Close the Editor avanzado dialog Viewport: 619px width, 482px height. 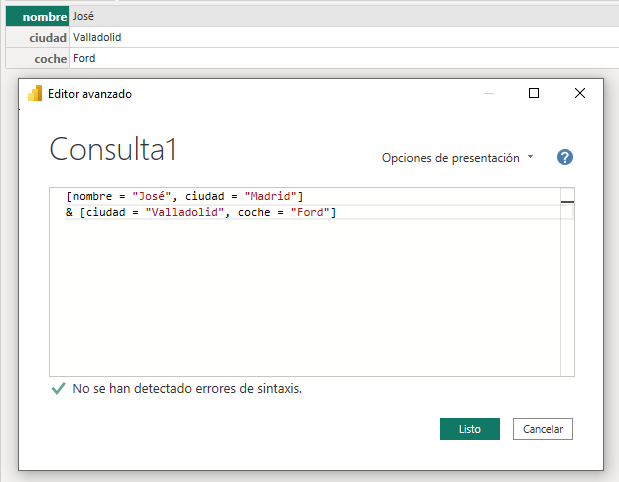point(580,93)
